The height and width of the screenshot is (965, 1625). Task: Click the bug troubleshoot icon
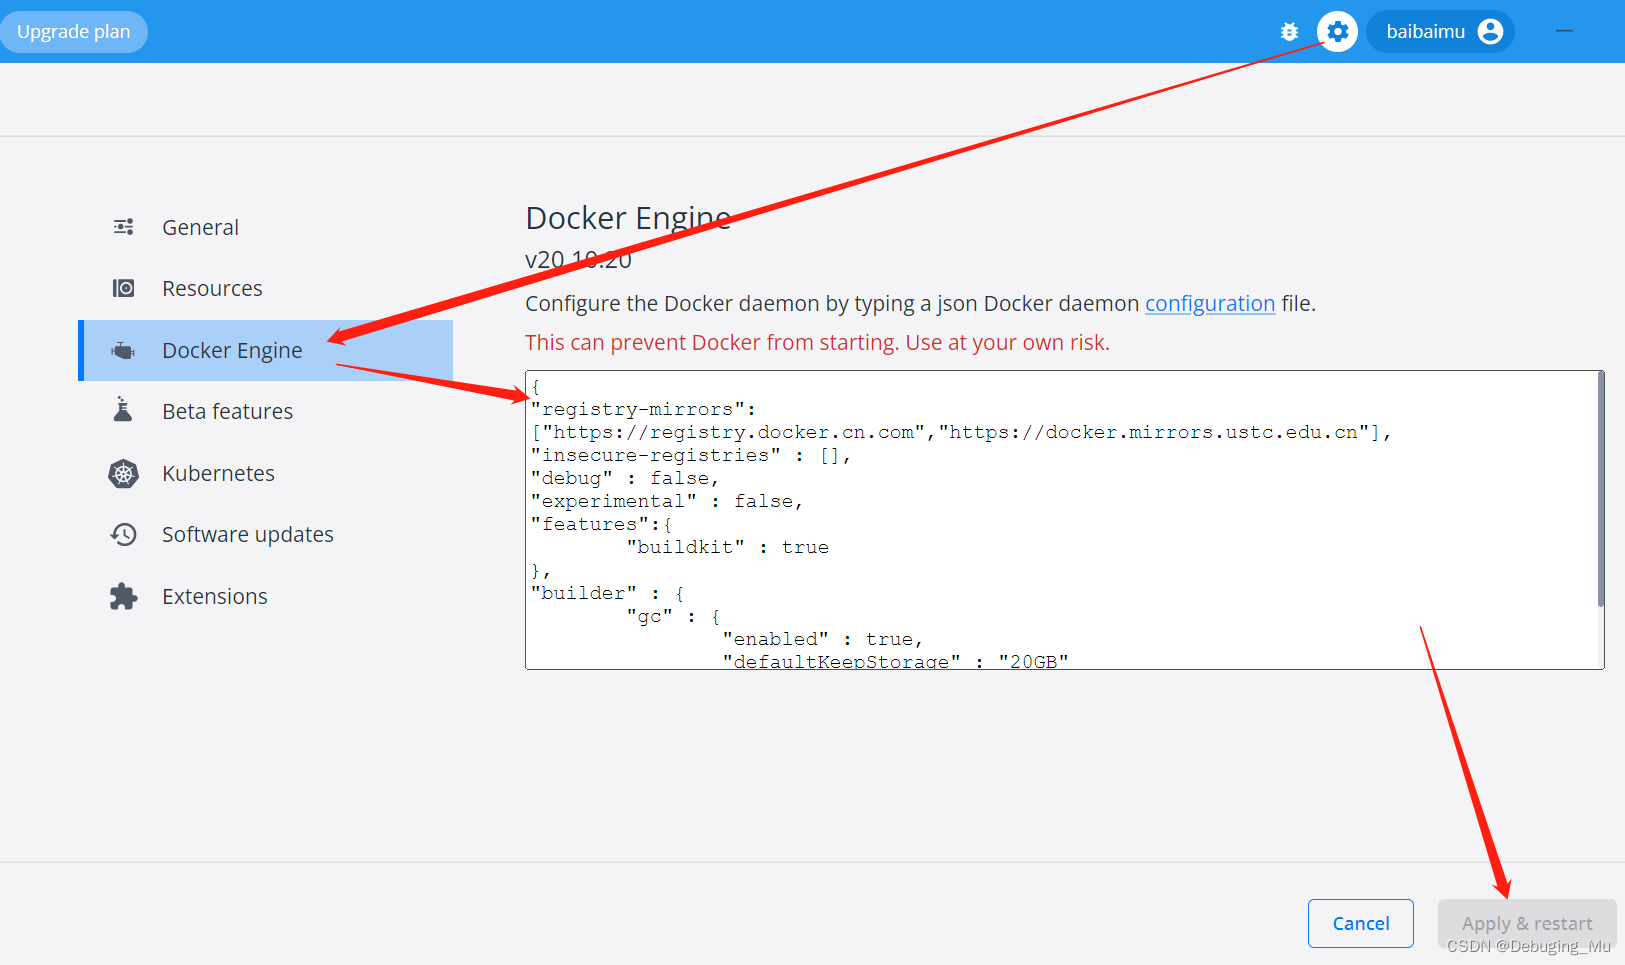[1289, 32]
